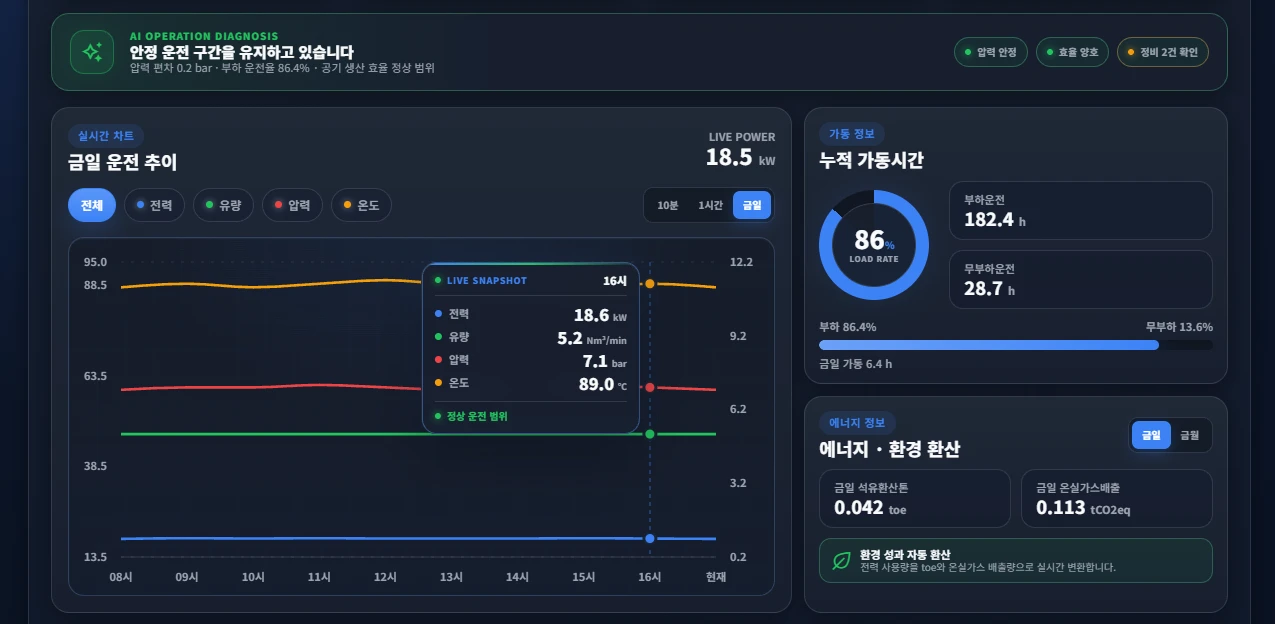Screen dimensions: 1275x624
Task: Select 금일 in energy info panel
Action: 1151,435
